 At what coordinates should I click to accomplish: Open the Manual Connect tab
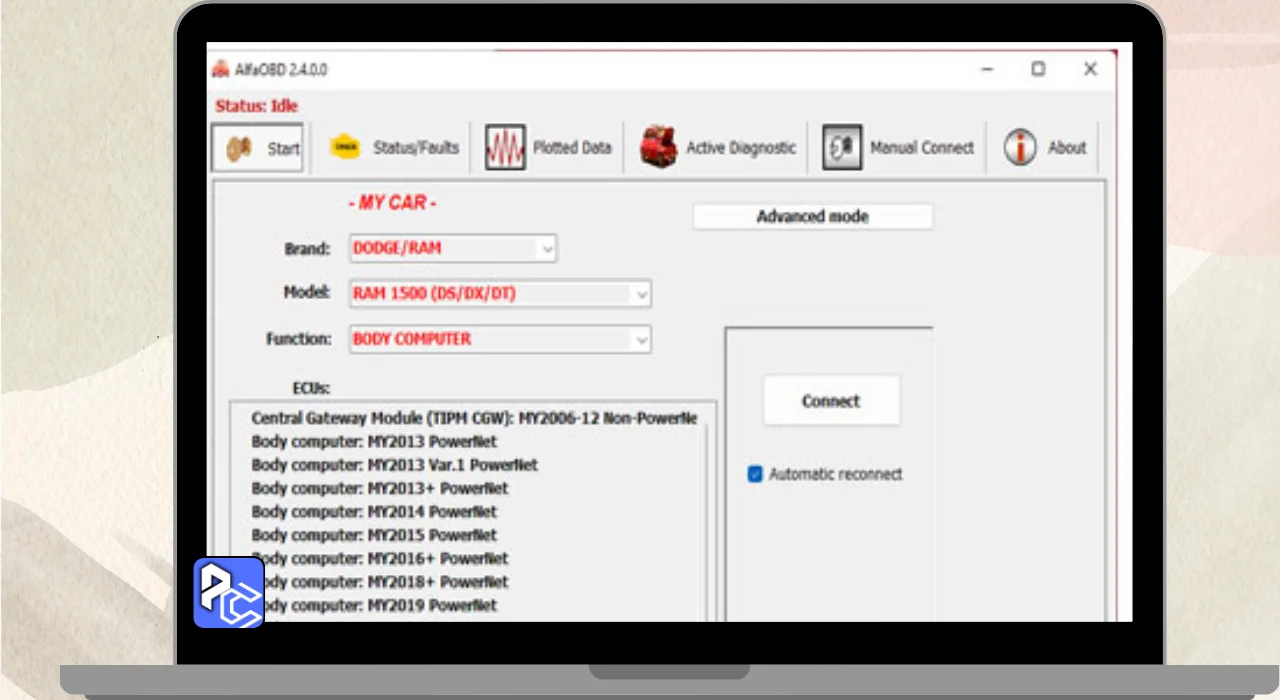pyautogui.click(x=922, y=147)
